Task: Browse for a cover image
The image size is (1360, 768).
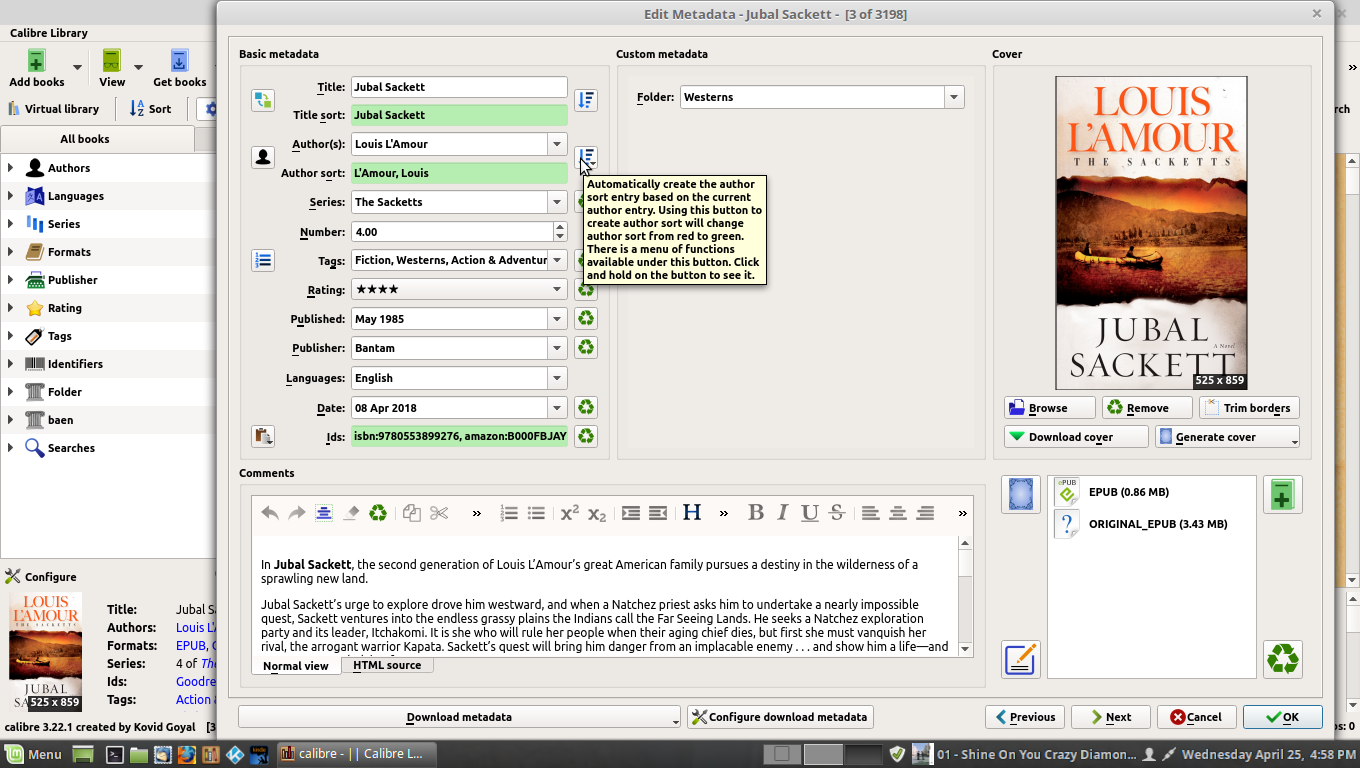Action: click(x=1050, y=408)
